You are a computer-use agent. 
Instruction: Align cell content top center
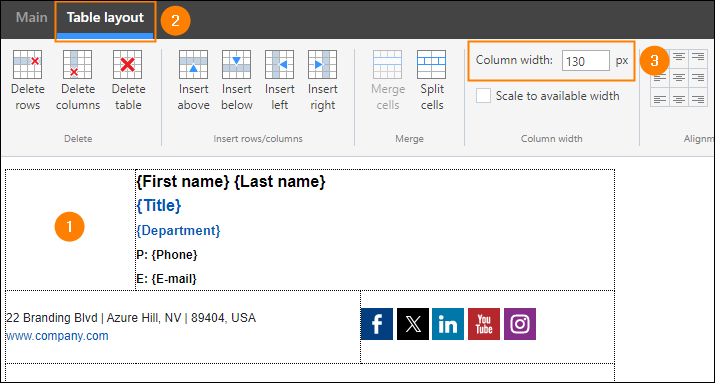coord(679,57)
